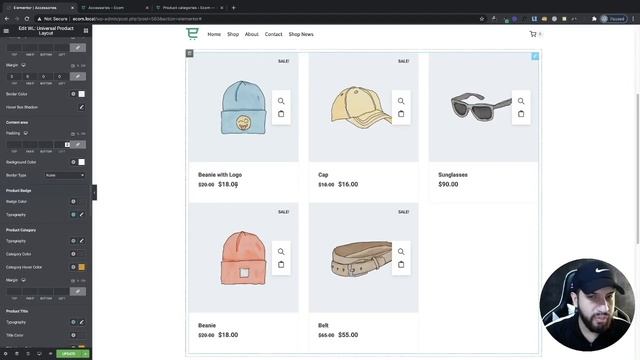Toggle linked values for Margin fields
Image resolution: width=640 pixels, height=360 pixels.
click(x=78, y=76)
